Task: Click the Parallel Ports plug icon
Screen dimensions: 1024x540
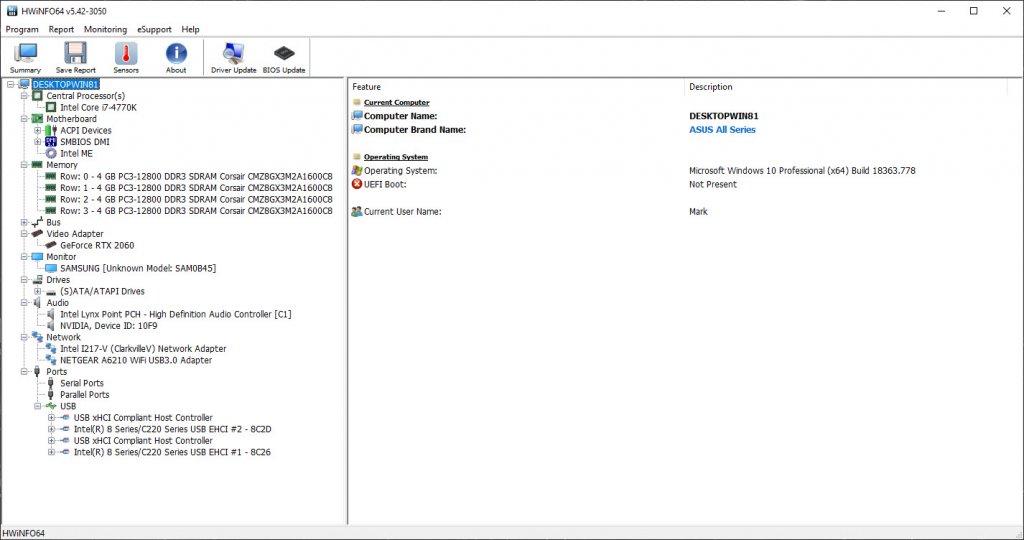Action: tap(51, 394)
